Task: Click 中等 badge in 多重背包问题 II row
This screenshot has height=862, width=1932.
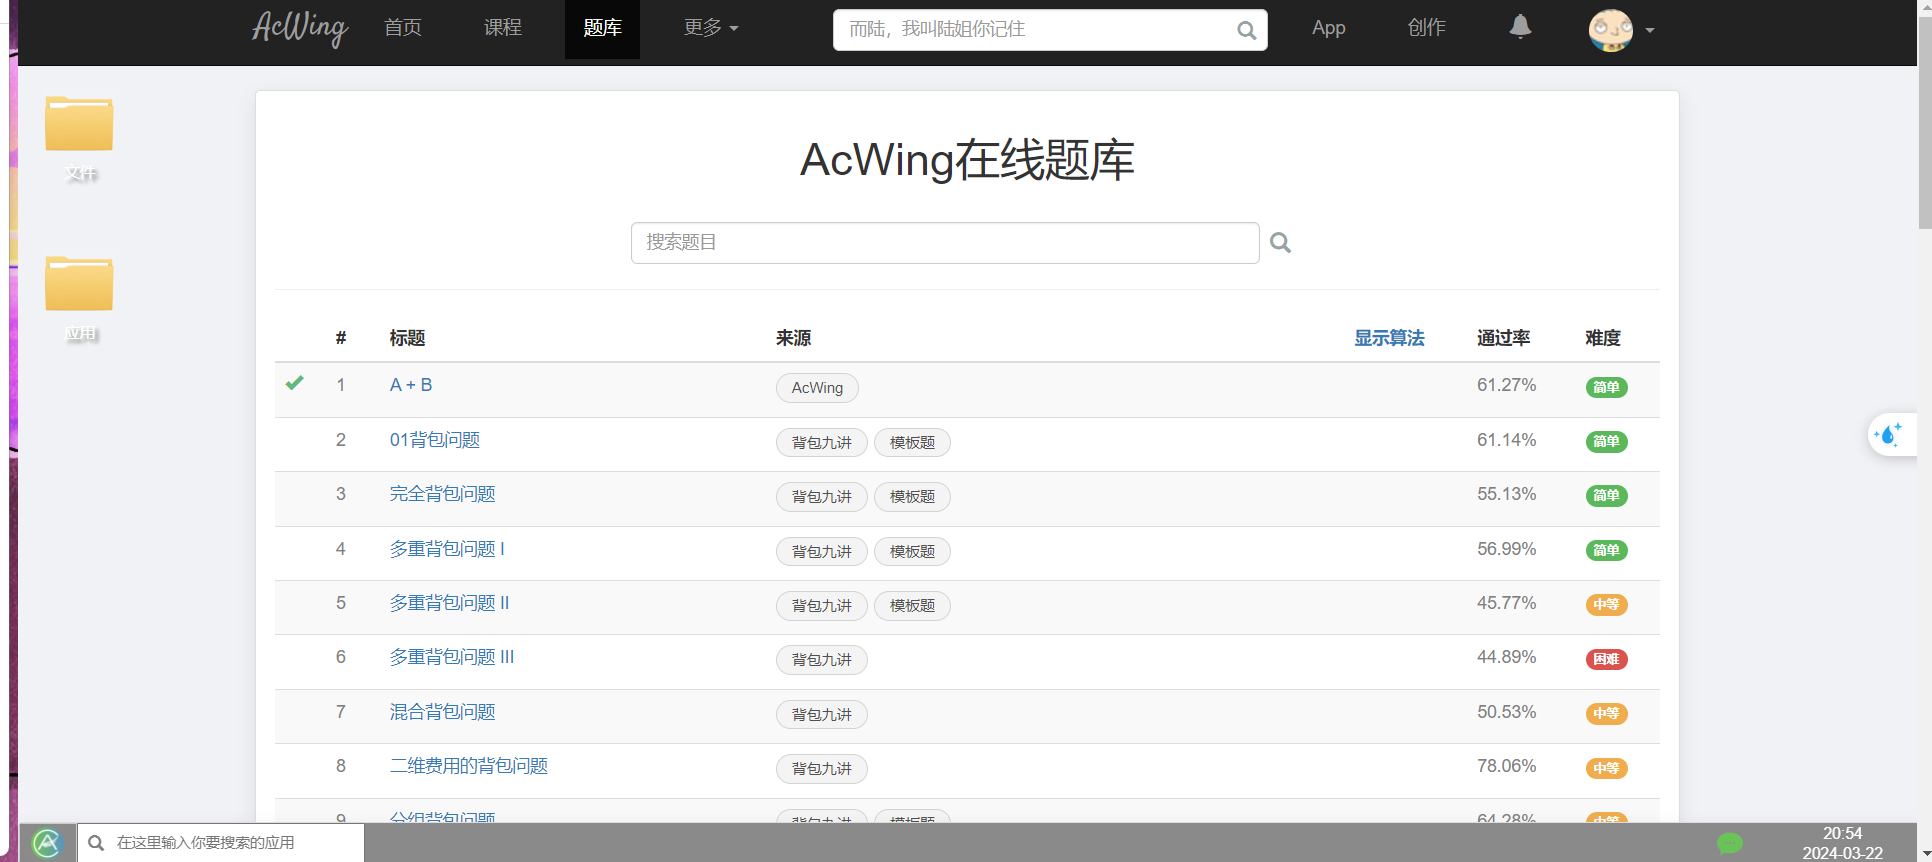Action: pos(1606,605)
